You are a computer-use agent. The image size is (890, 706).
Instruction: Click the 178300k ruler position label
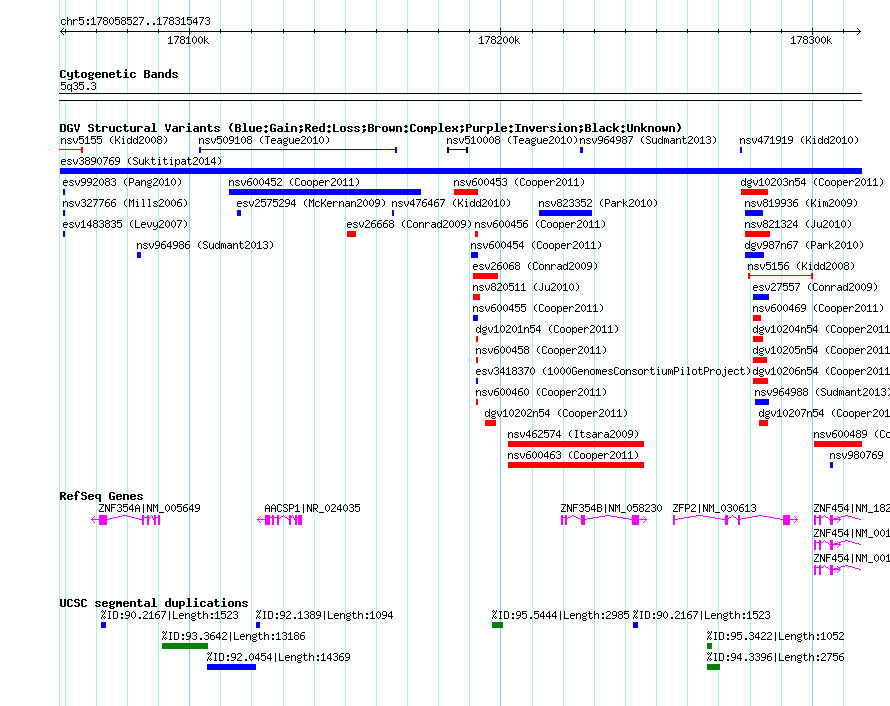coord(811,40)
